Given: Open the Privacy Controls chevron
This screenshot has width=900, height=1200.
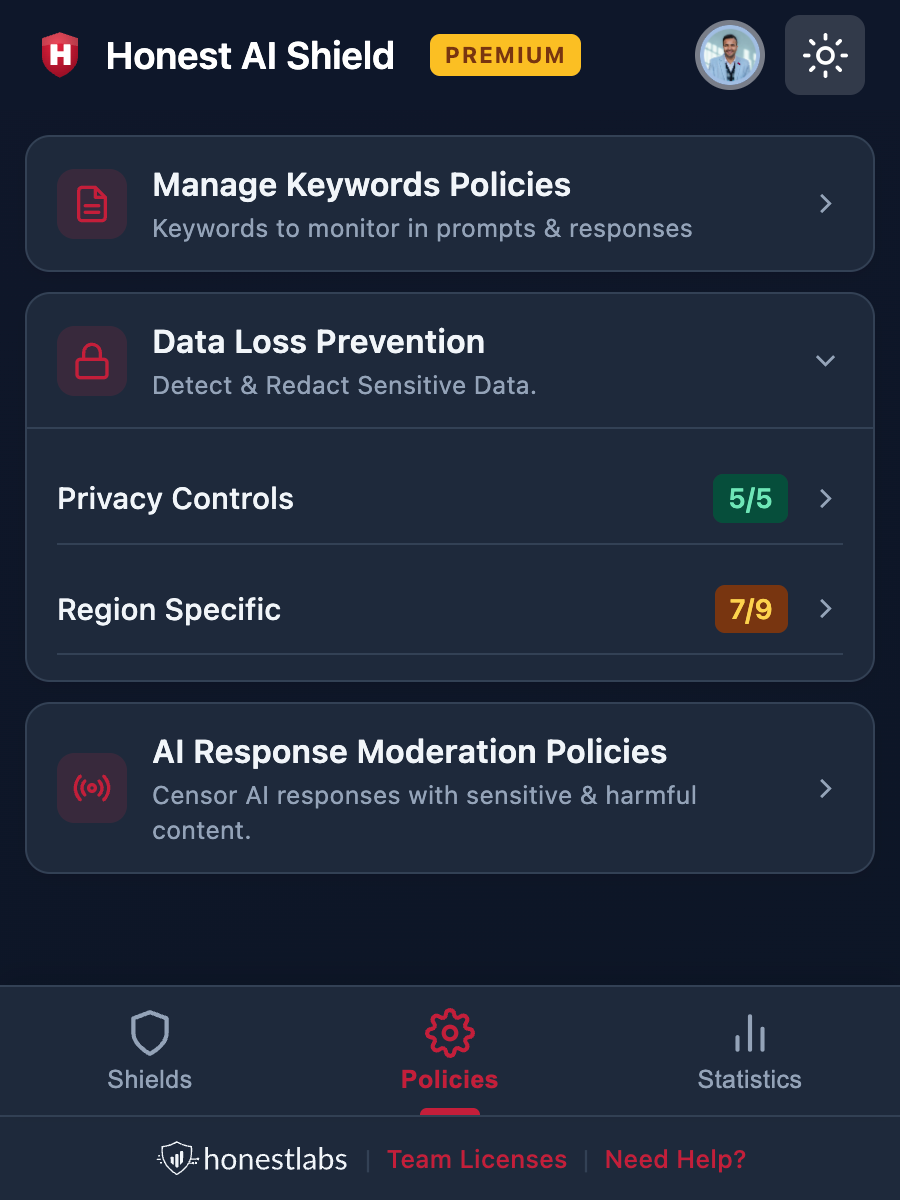Looking at the screenshot, I should click(826, 499).
